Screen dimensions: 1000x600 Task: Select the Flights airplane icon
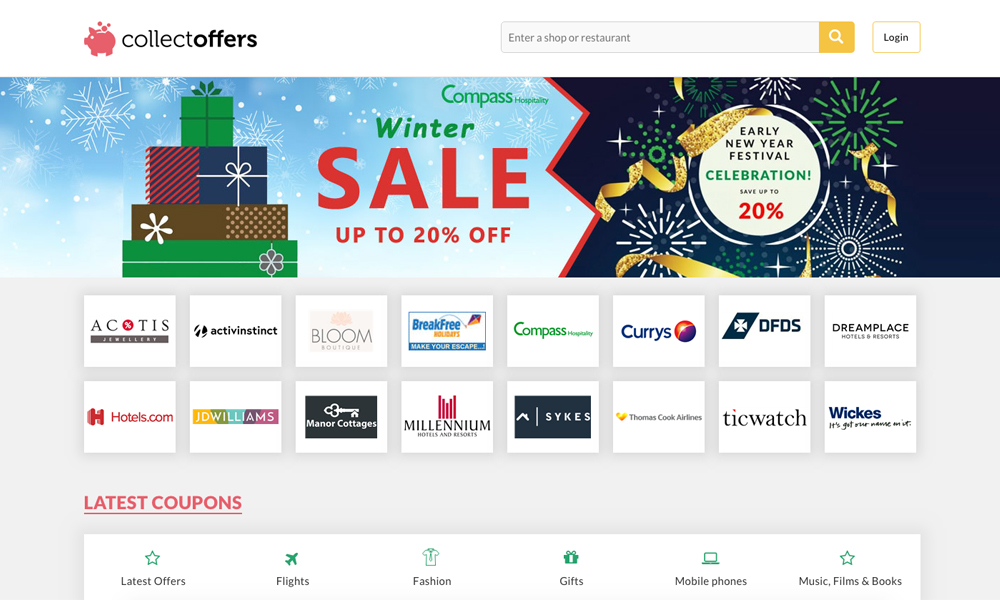[x=292, y=559]
